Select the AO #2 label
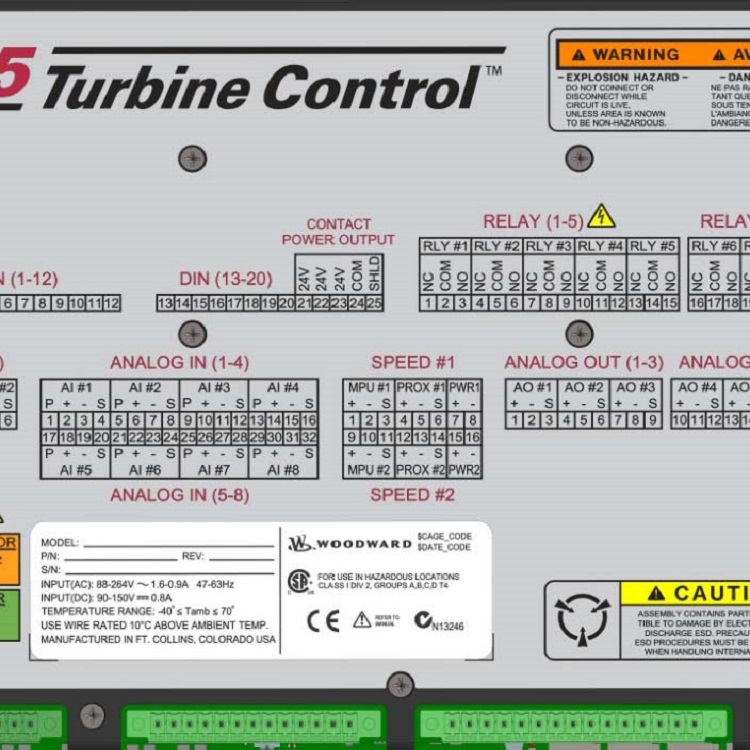Viewport: 750px width, 750px height. point(584,387)
